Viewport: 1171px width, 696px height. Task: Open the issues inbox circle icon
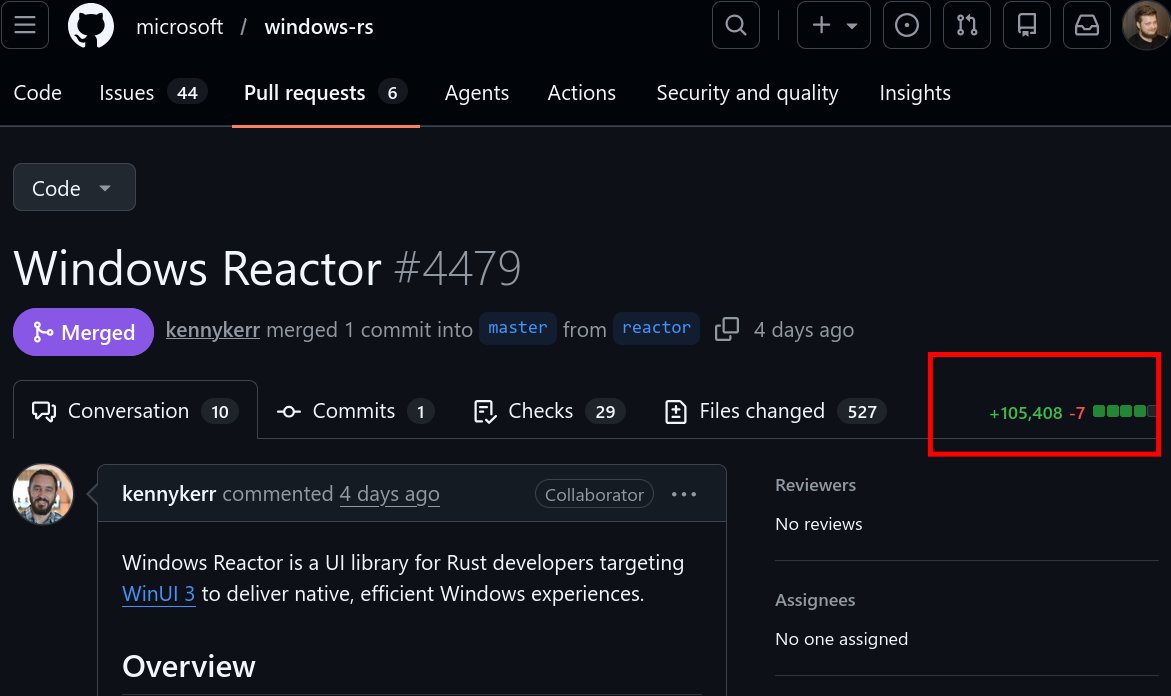[x=907, y=25]
